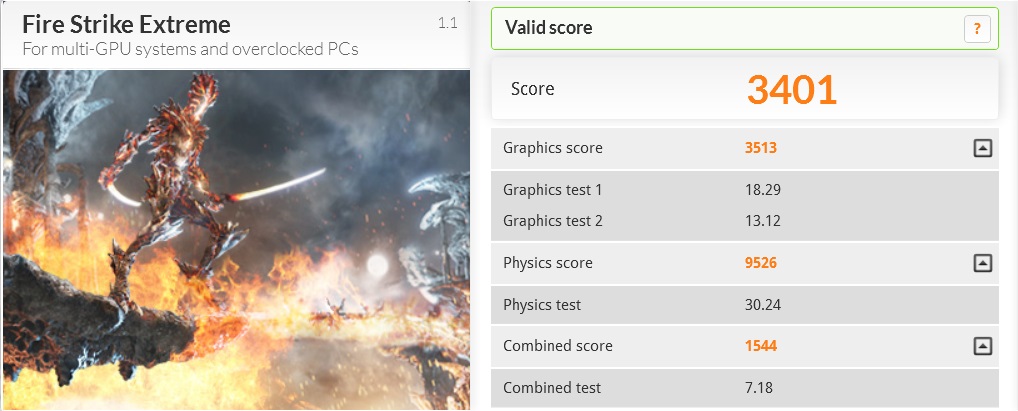
Task: Click the Physics score value 9526
Action: 761,263
